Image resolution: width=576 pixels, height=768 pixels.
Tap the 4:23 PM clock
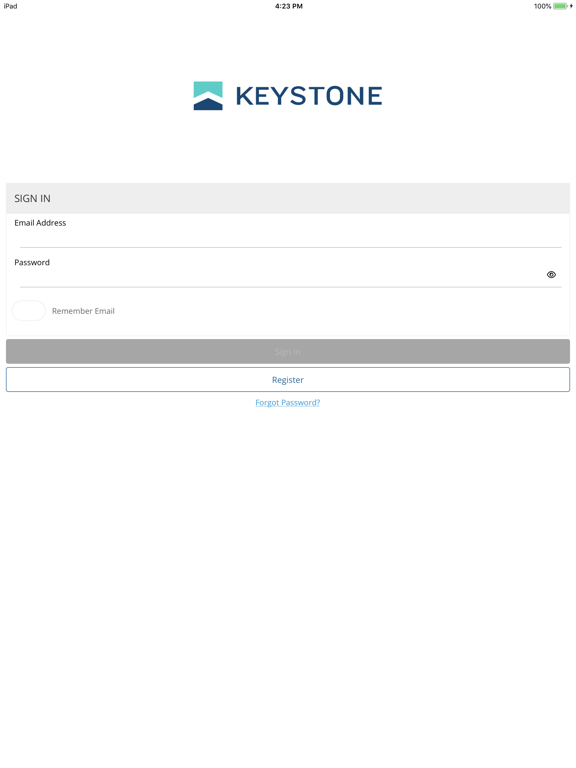(288, 6)
